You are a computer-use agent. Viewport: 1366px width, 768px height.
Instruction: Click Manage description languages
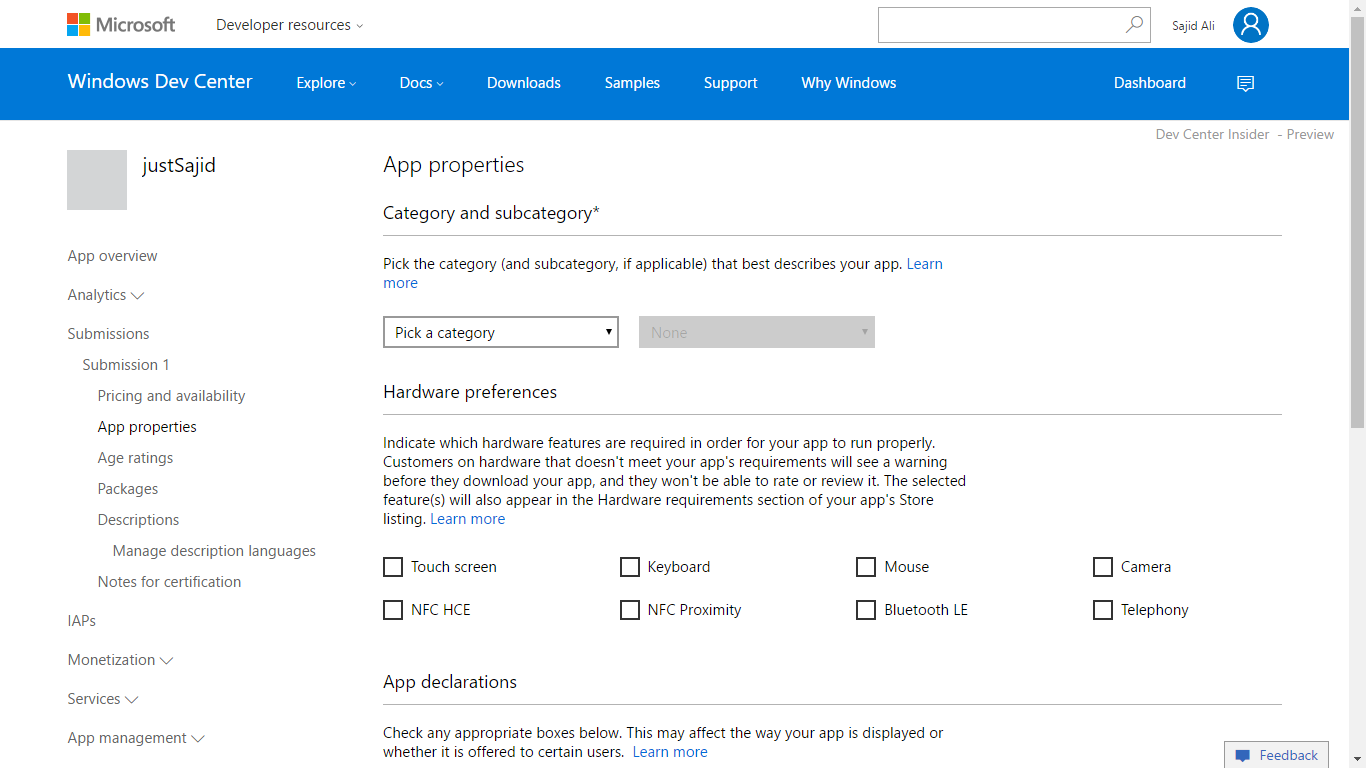(x=214, y=551)
